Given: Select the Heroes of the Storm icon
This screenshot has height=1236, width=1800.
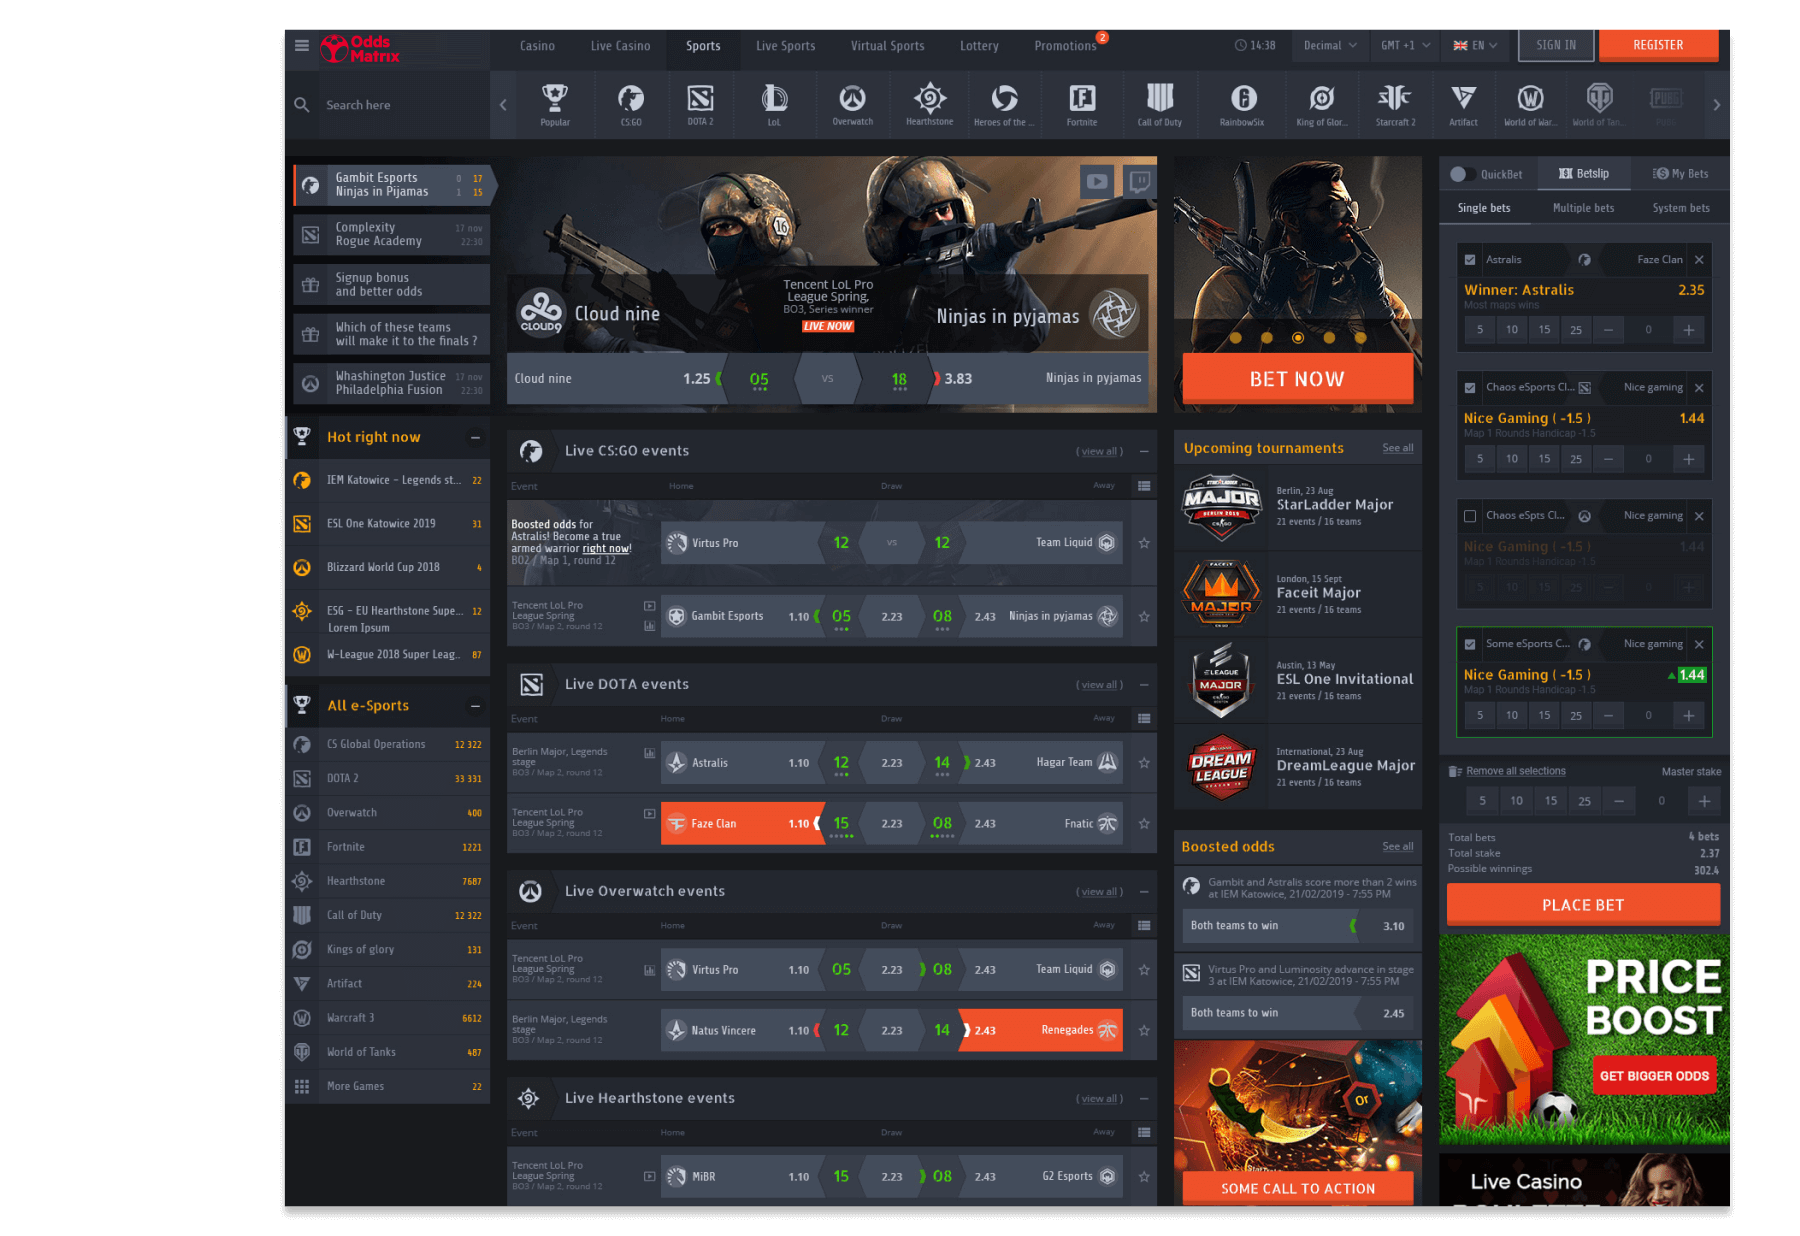Looking at the screenshot, I should point(1004,104).
